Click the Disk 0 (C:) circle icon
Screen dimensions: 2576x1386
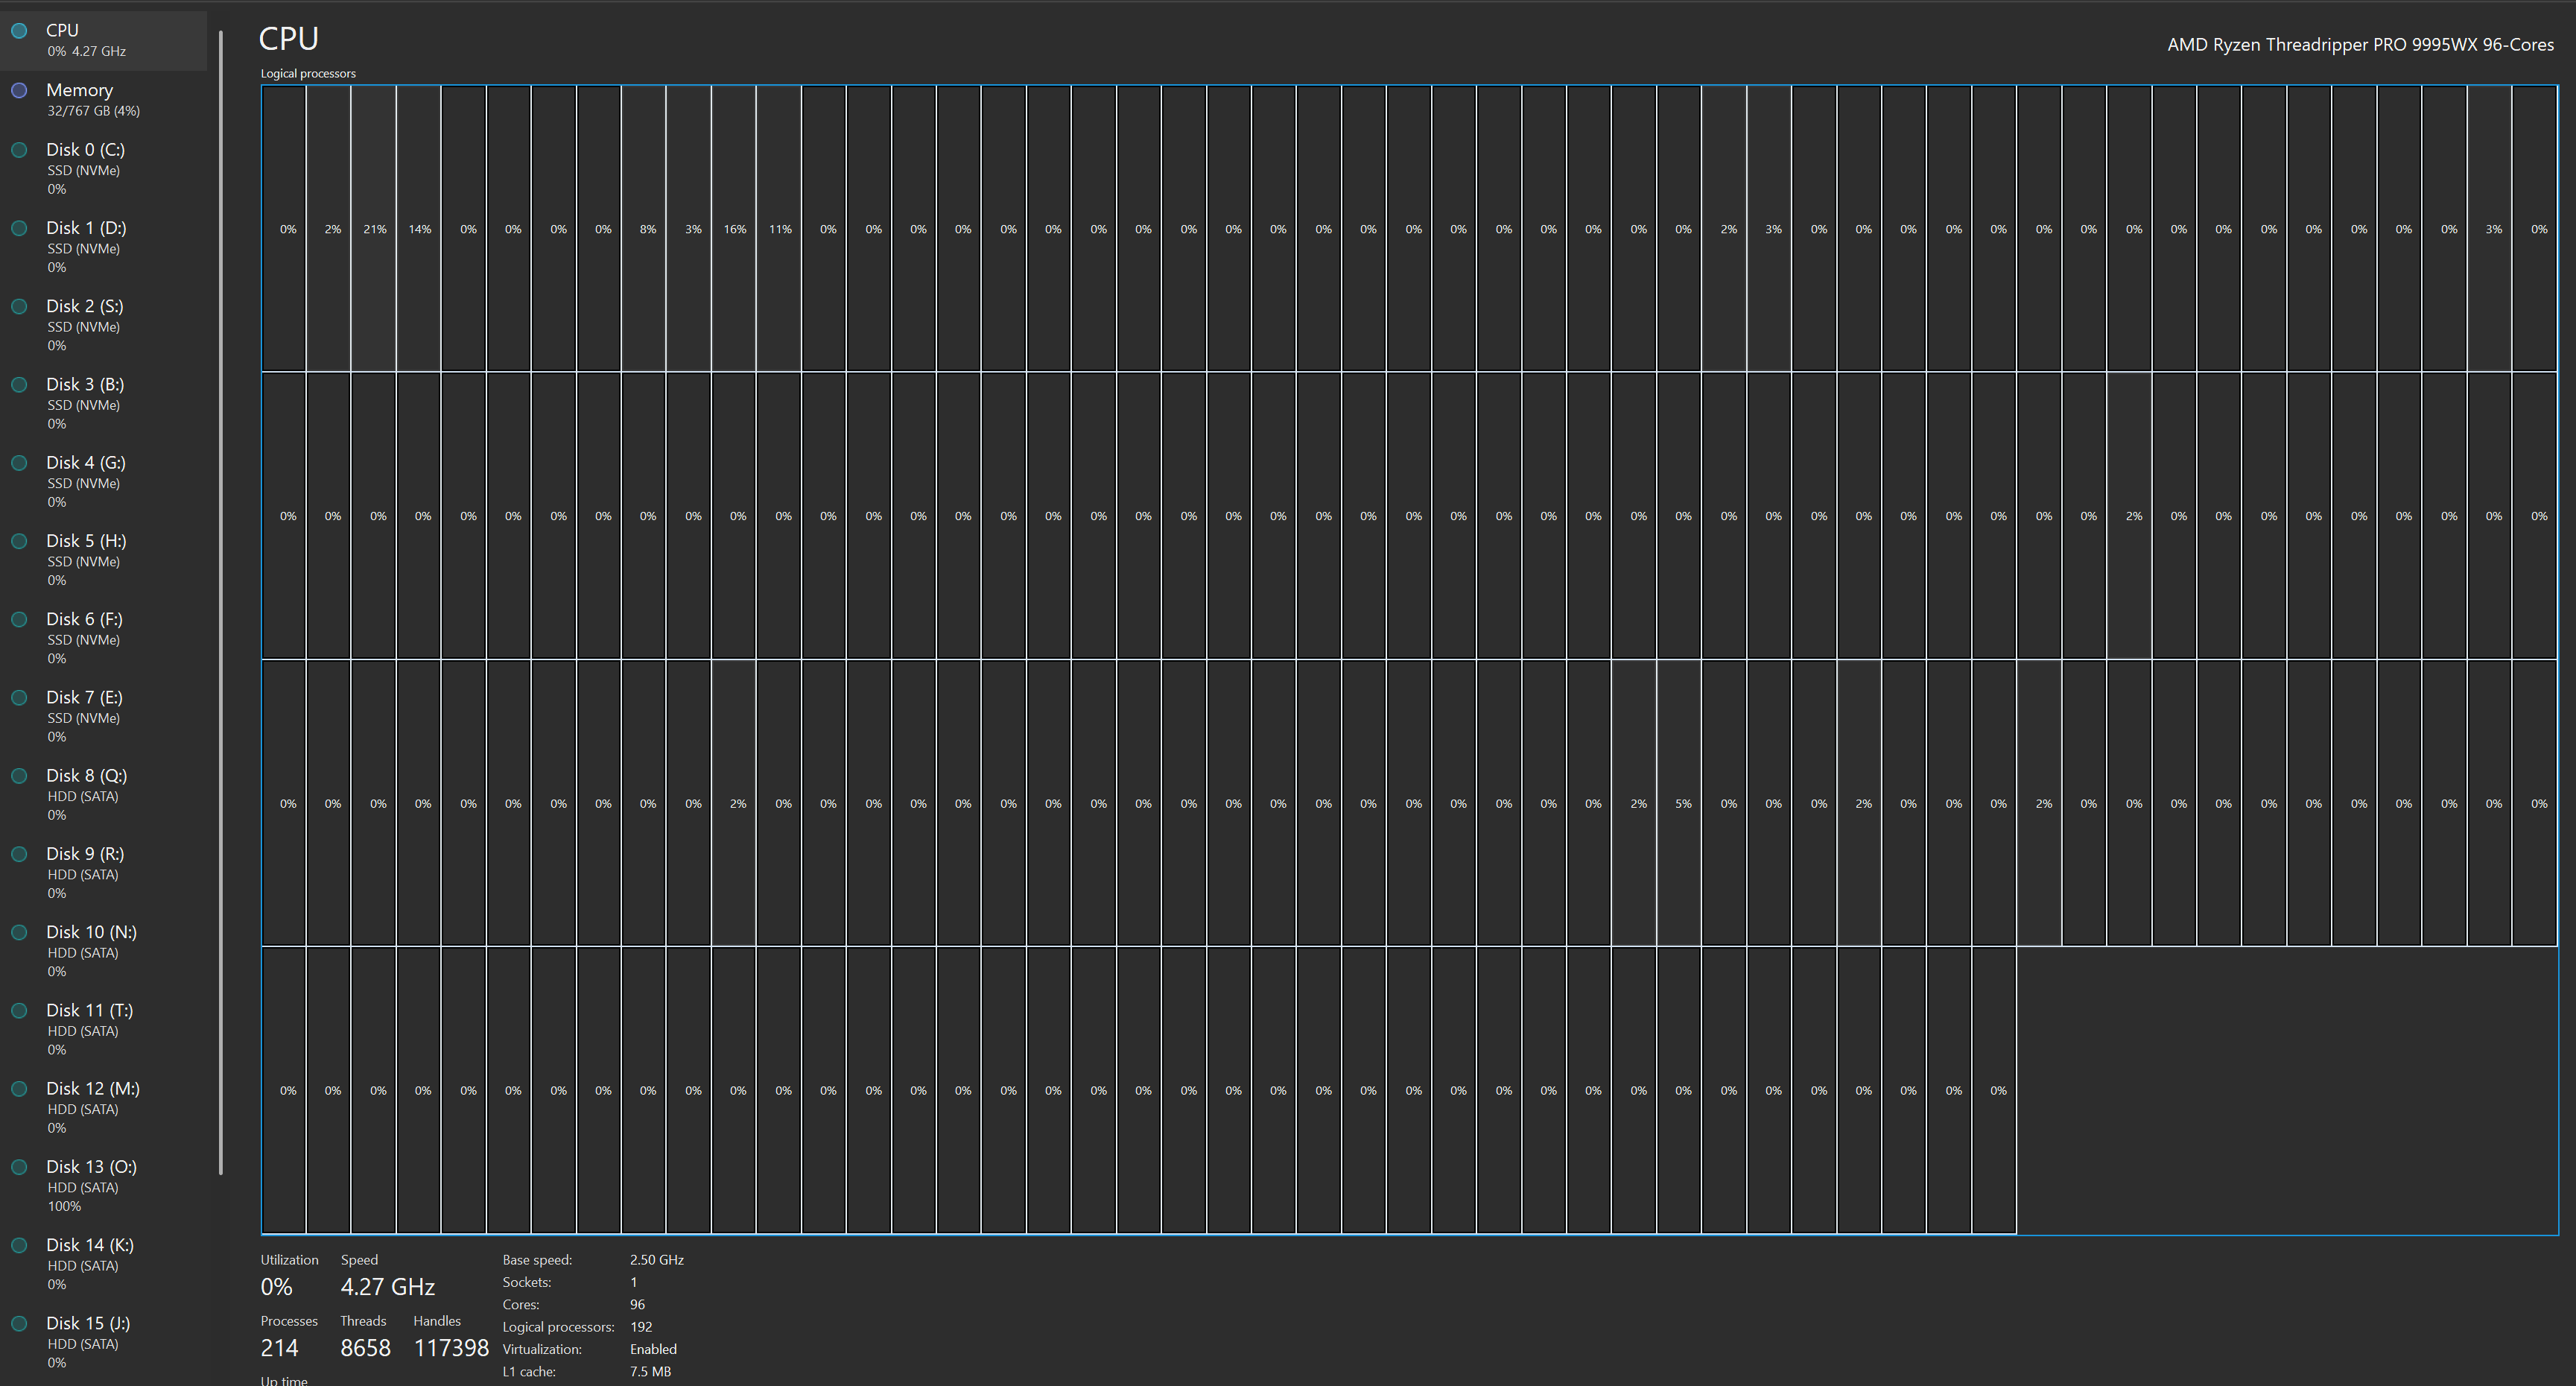[19, 150]
